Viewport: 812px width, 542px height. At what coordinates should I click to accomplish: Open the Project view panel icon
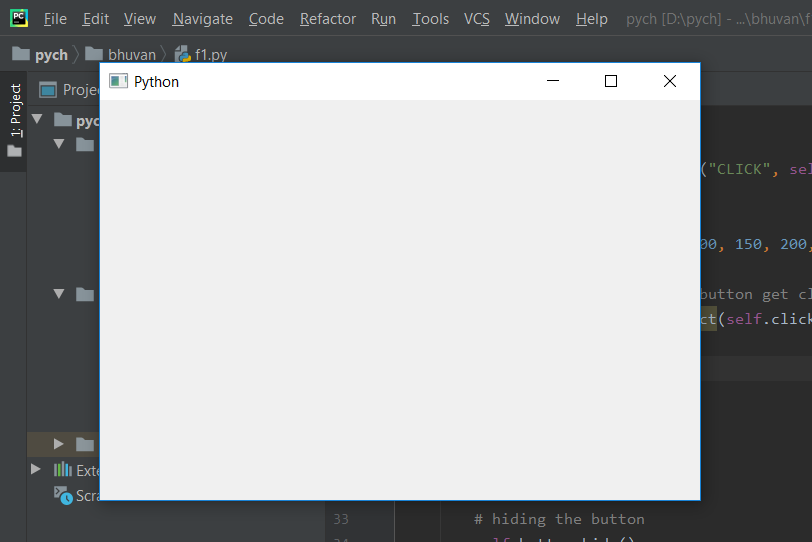point(48,90)
